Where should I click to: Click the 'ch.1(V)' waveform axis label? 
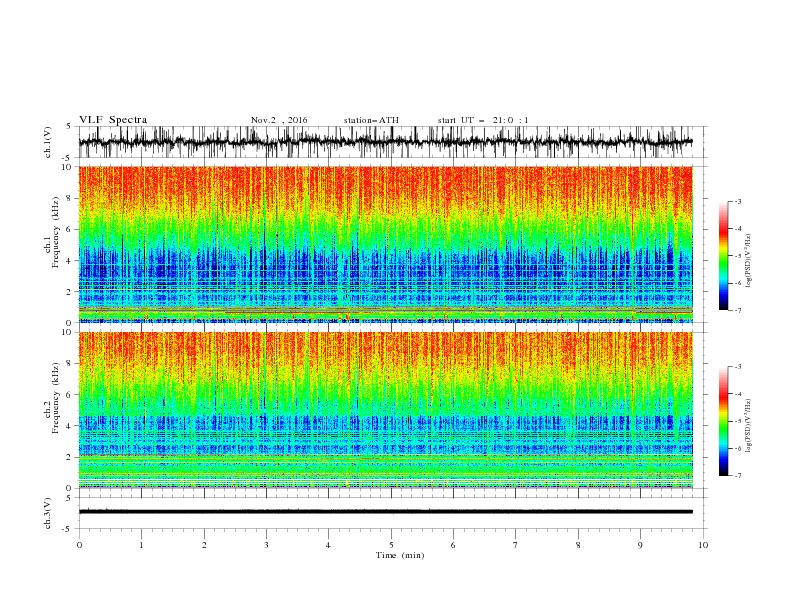point(48,142)
